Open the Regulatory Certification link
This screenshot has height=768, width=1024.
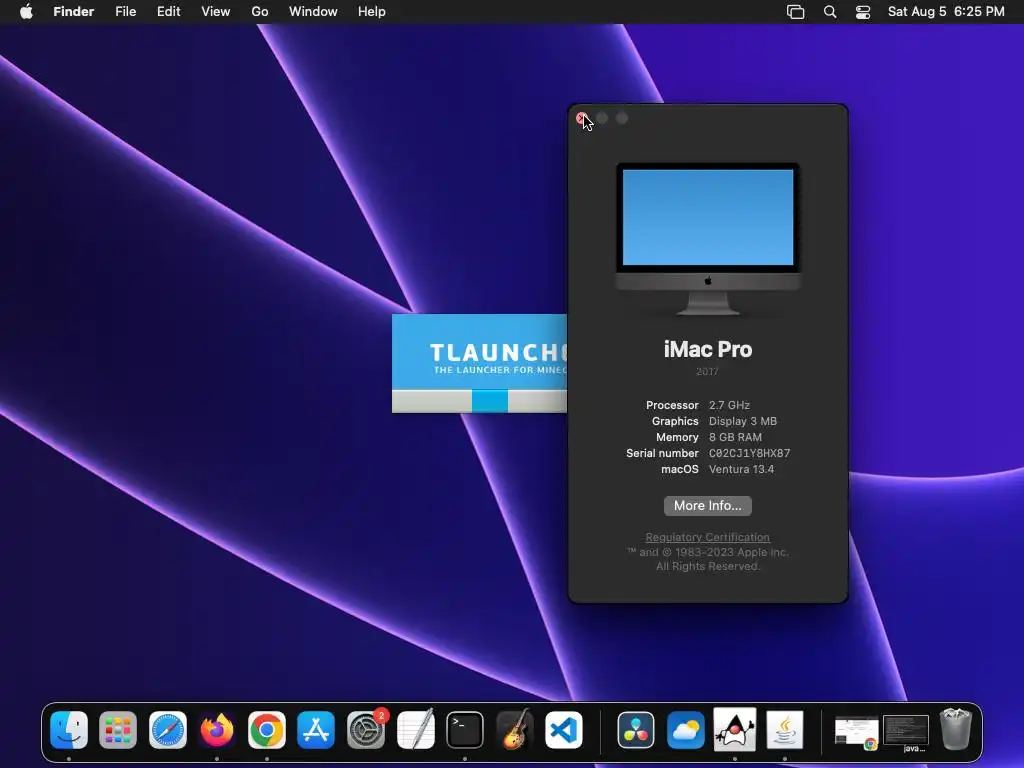click(708, 537)
